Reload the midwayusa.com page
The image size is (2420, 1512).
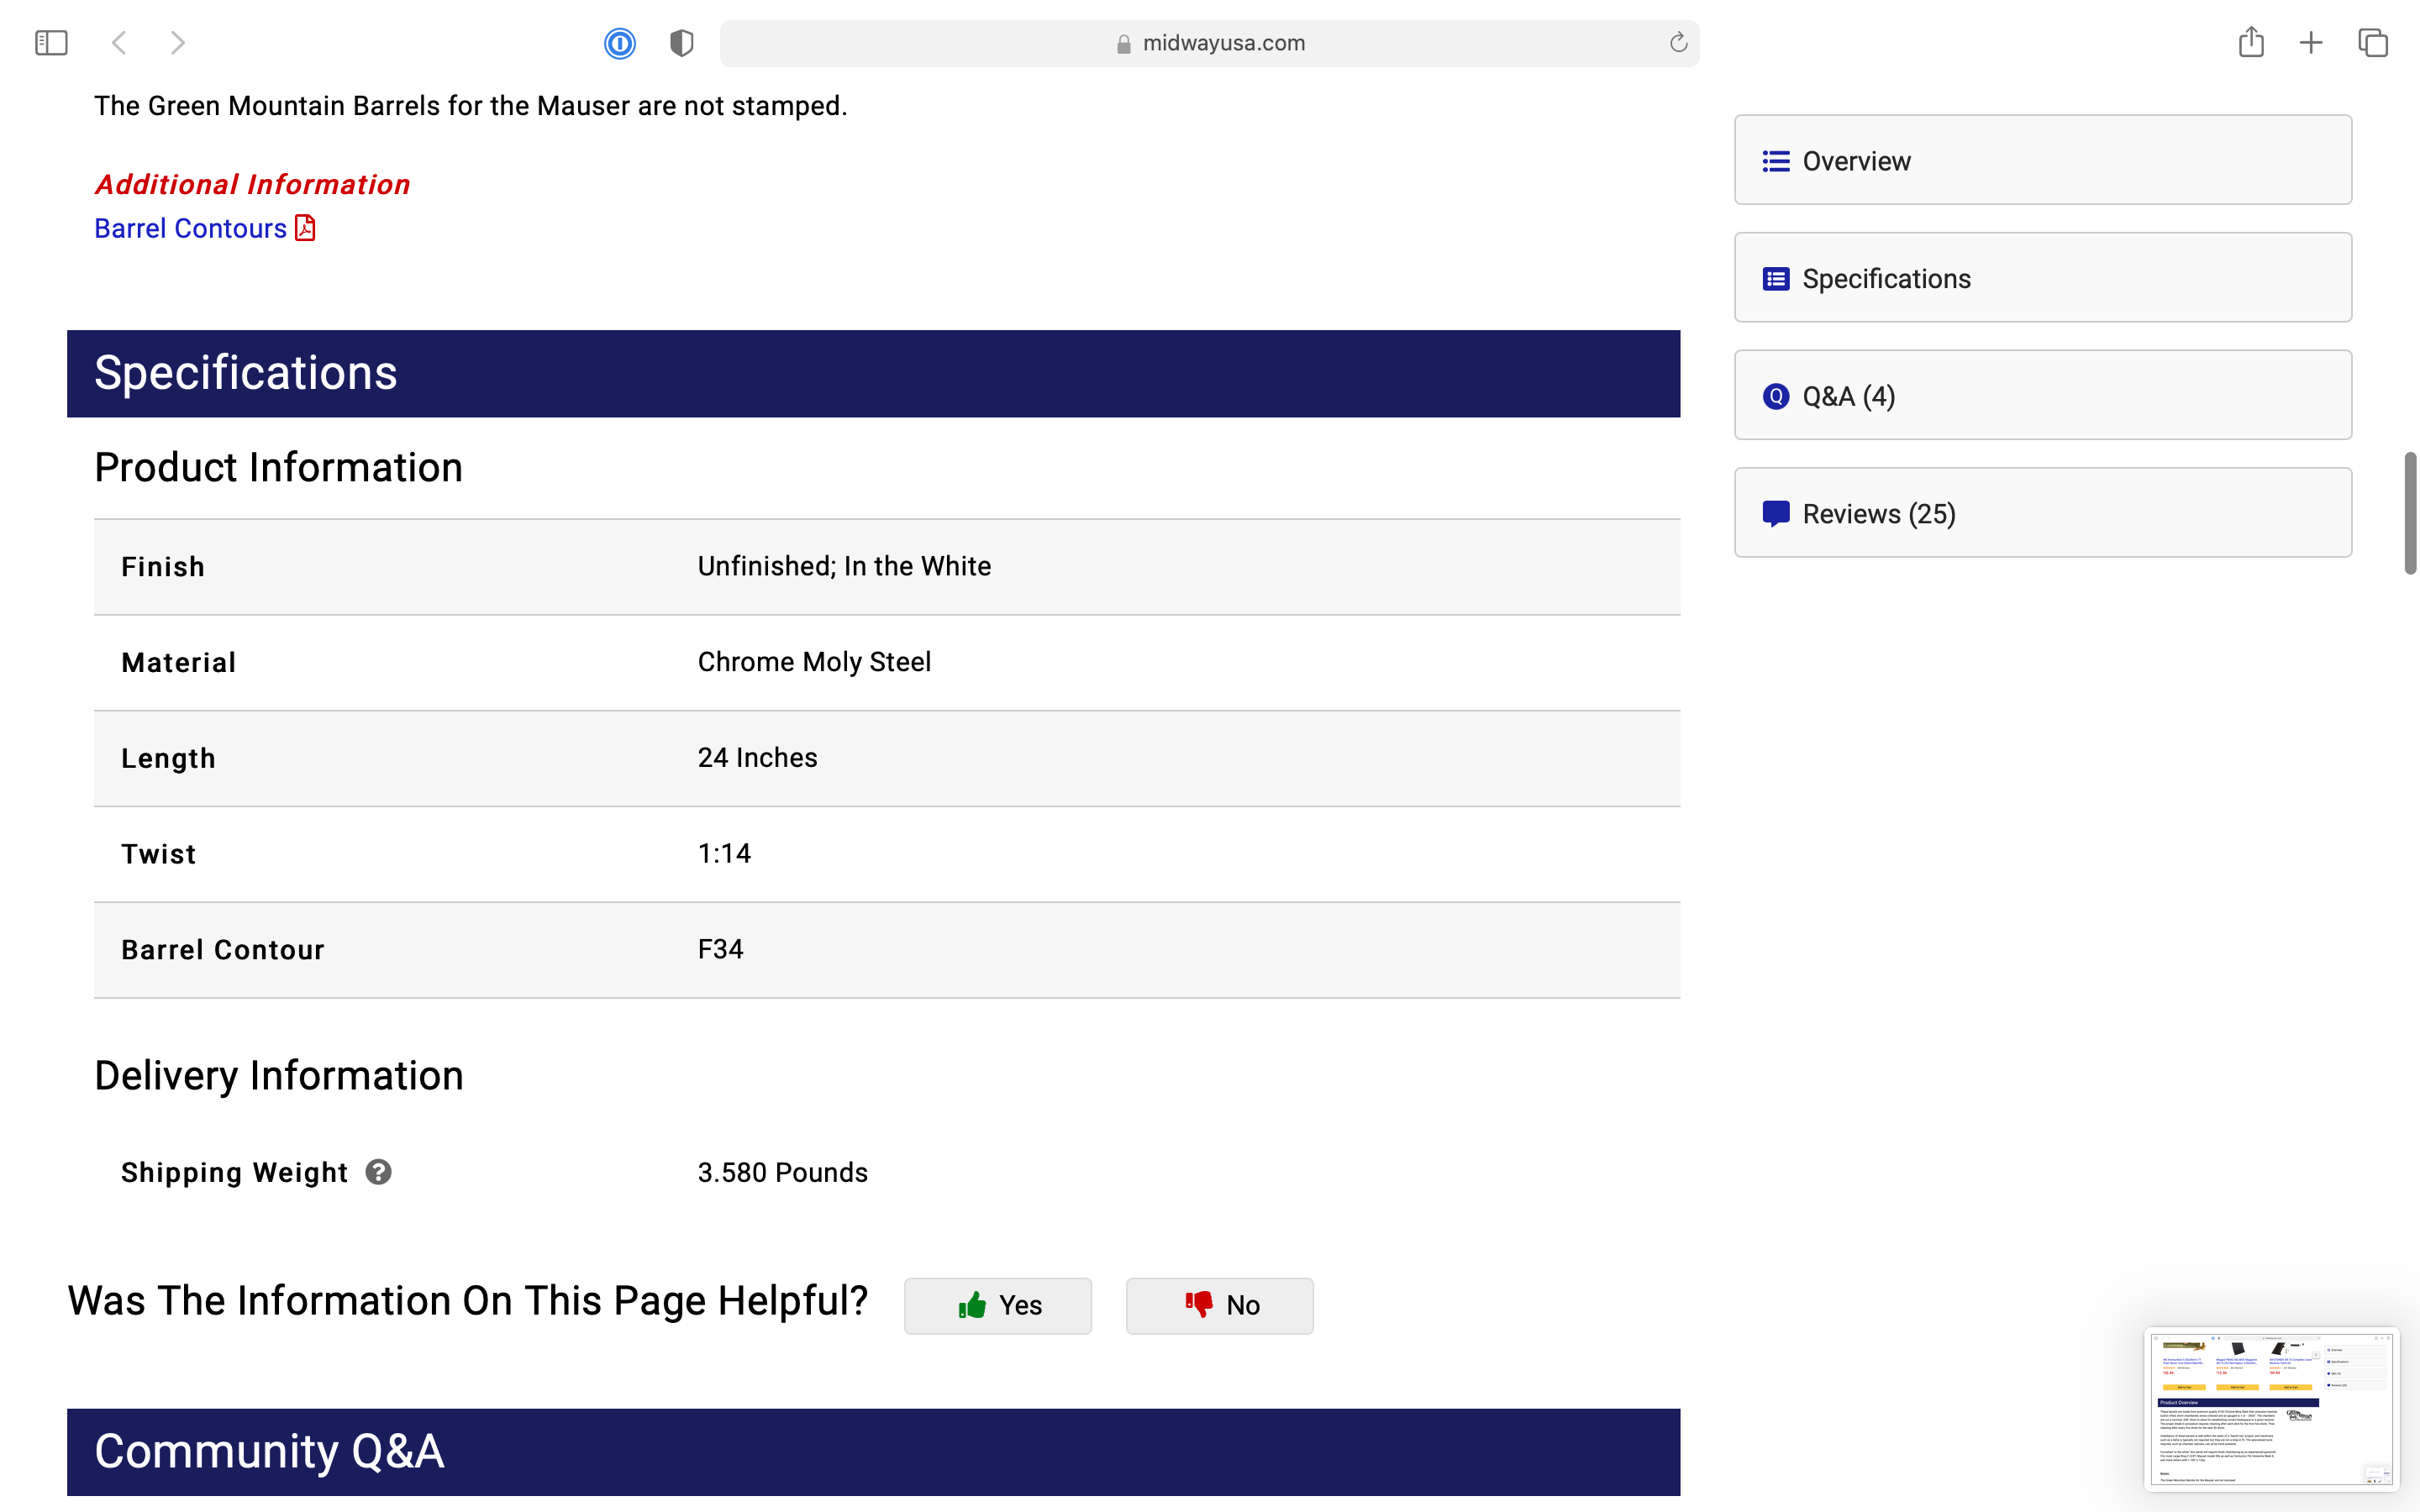click(x=1678, y=43)
